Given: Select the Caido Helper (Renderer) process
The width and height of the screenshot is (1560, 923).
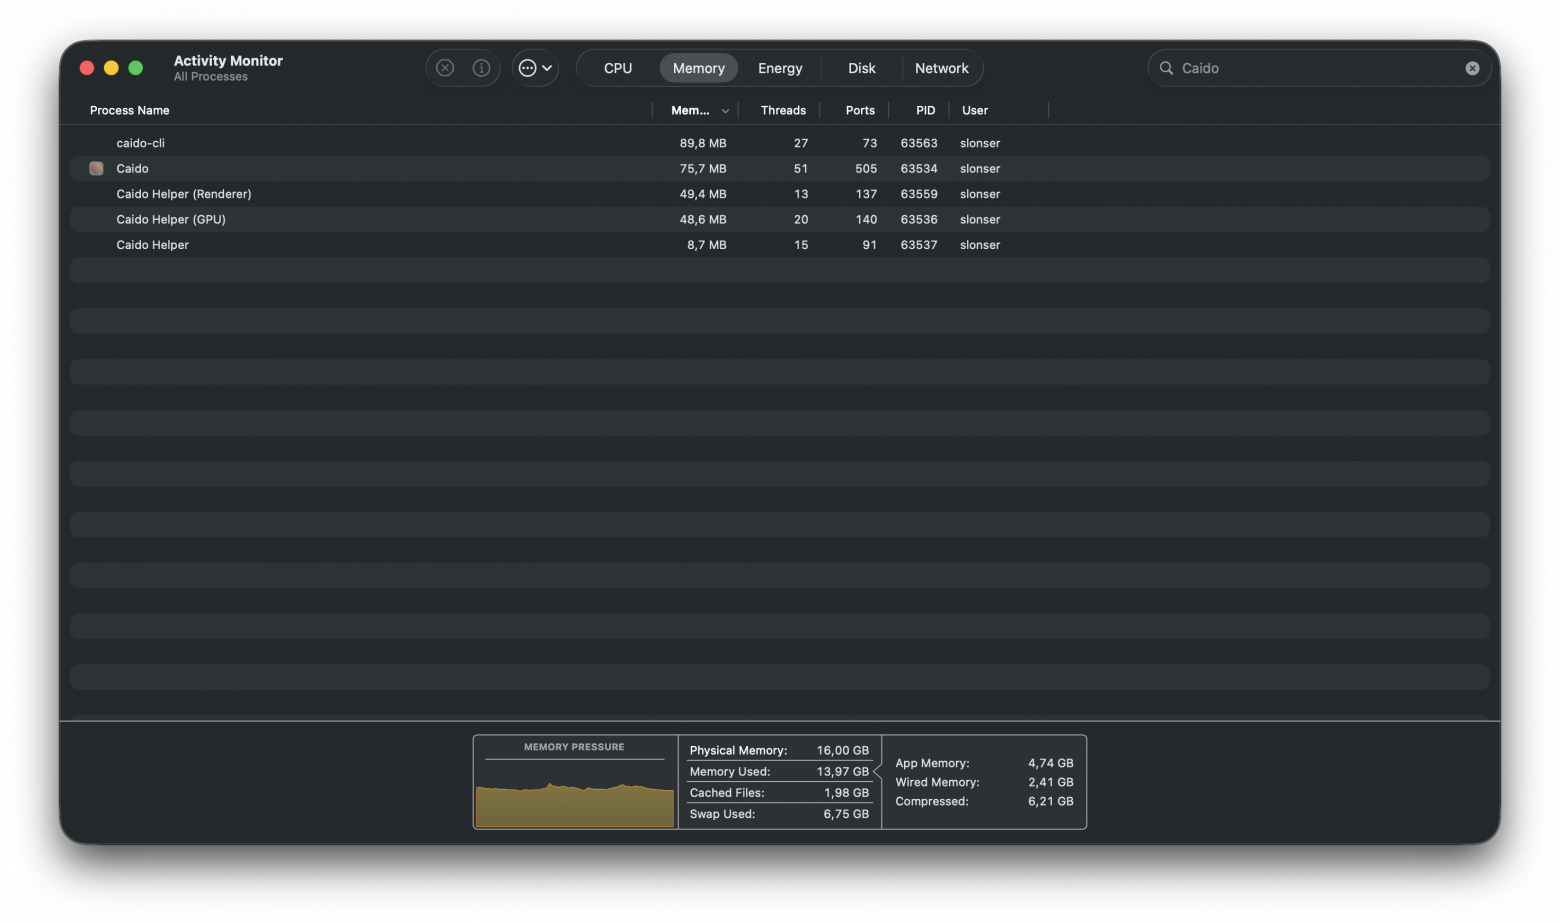Looking at the screenshot, I should point(780,194).
